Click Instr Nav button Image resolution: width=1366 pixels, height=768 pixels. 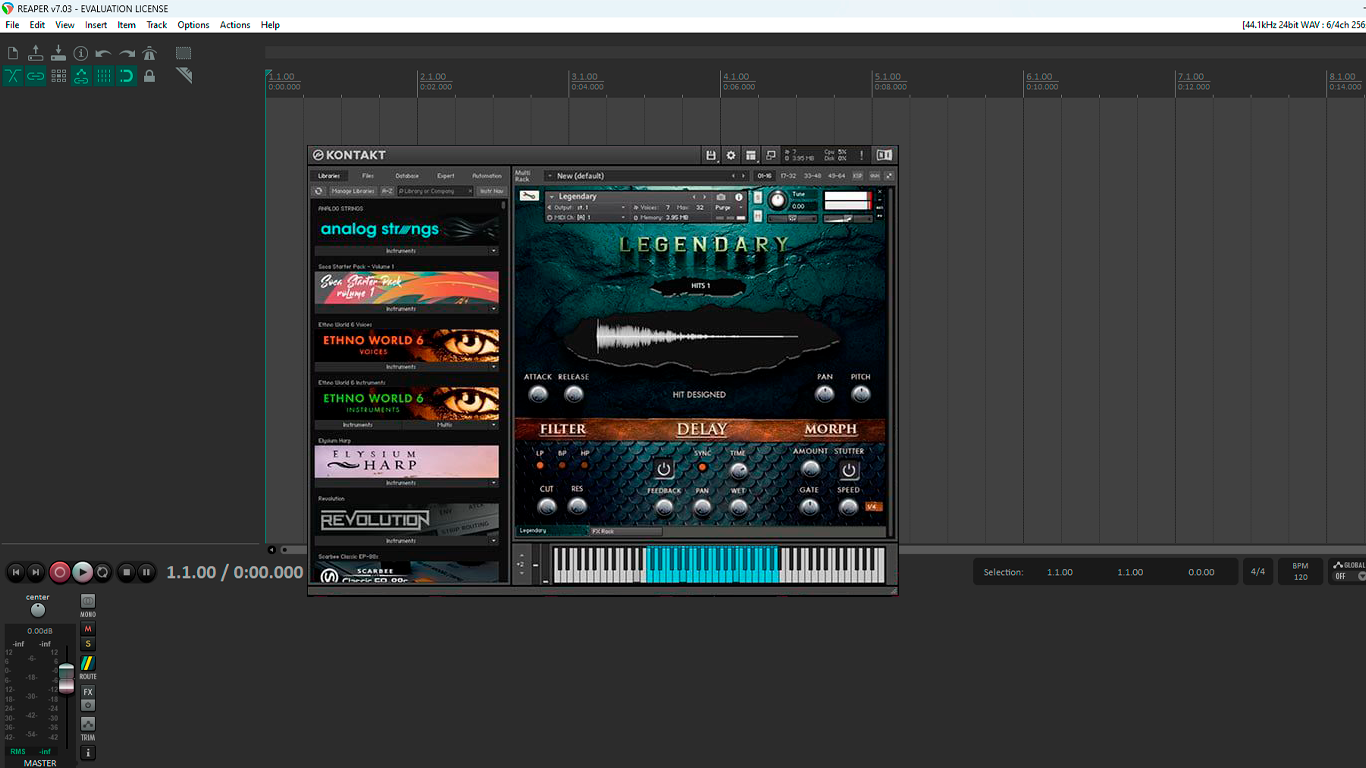491,191
